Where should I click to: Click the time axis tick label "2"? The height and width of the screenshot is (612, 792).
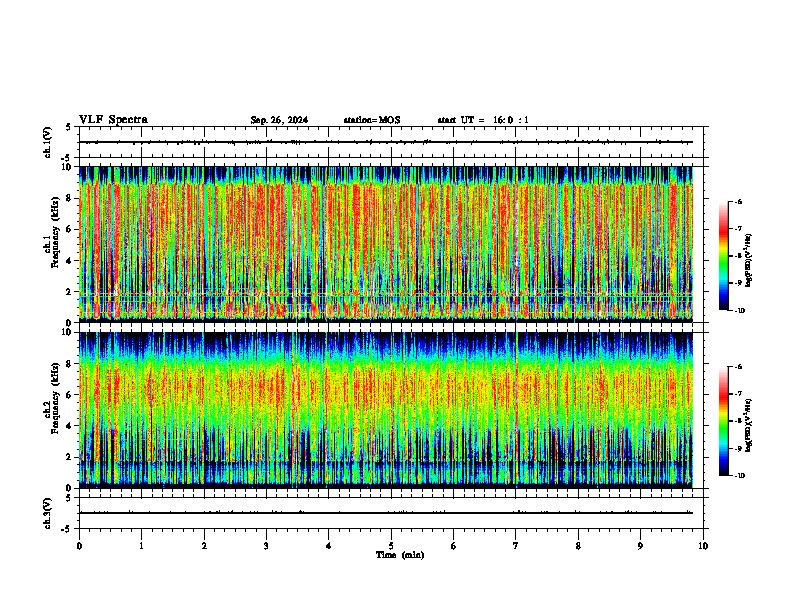point(204,546)
